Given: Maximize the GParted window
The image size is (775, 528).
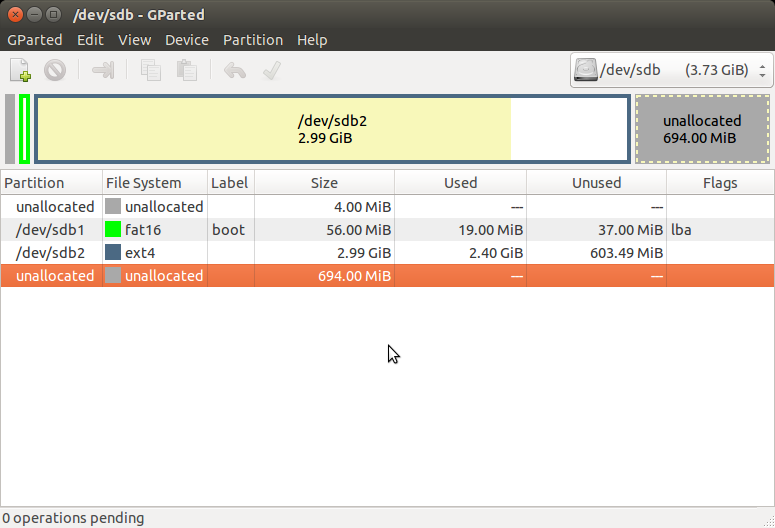Looking at the screenshot, I should click(53, 15).
